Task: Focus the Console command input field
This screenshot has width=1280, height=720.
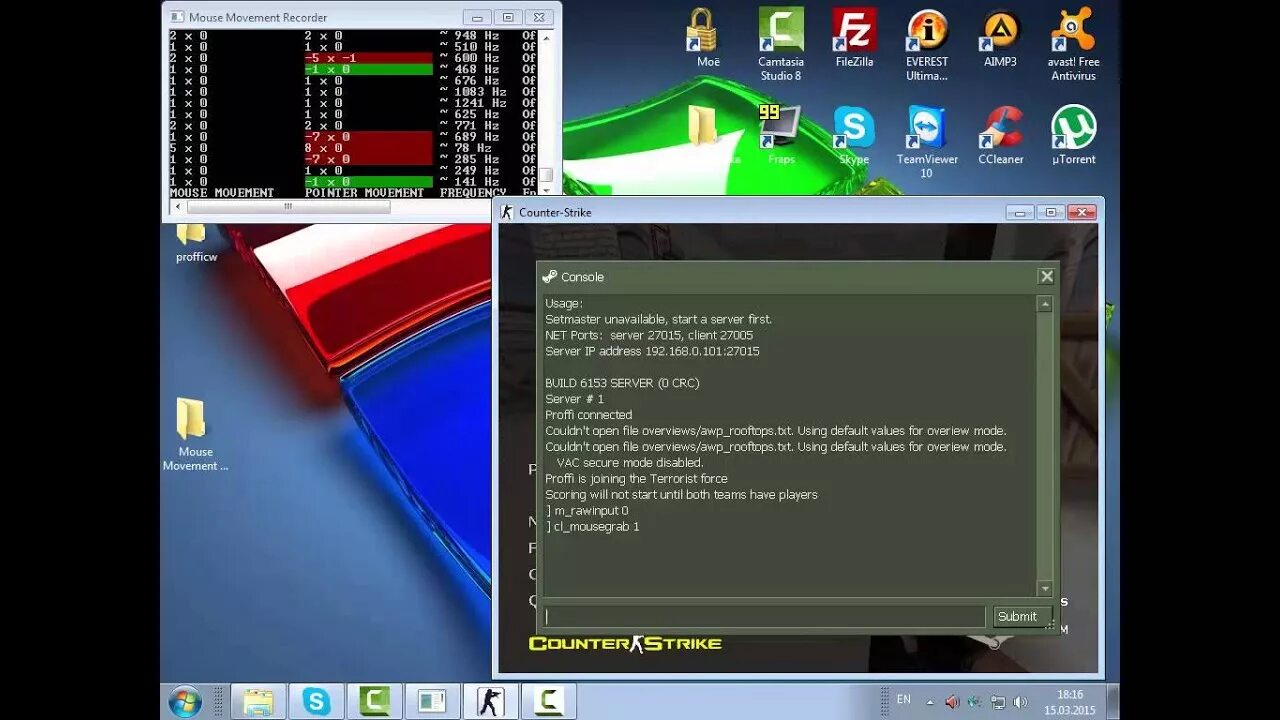Action: [x=764, y=617]
